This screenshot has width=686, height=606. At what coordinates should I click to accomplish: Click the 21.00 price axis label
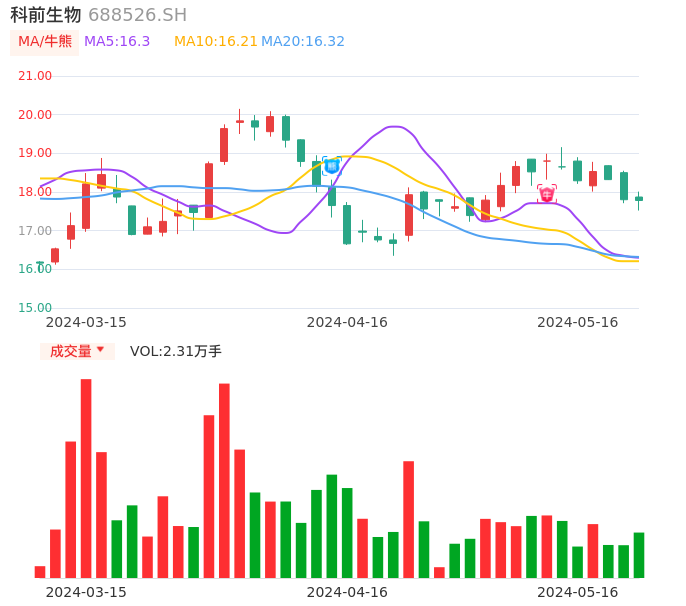click(x=36, y=76)
